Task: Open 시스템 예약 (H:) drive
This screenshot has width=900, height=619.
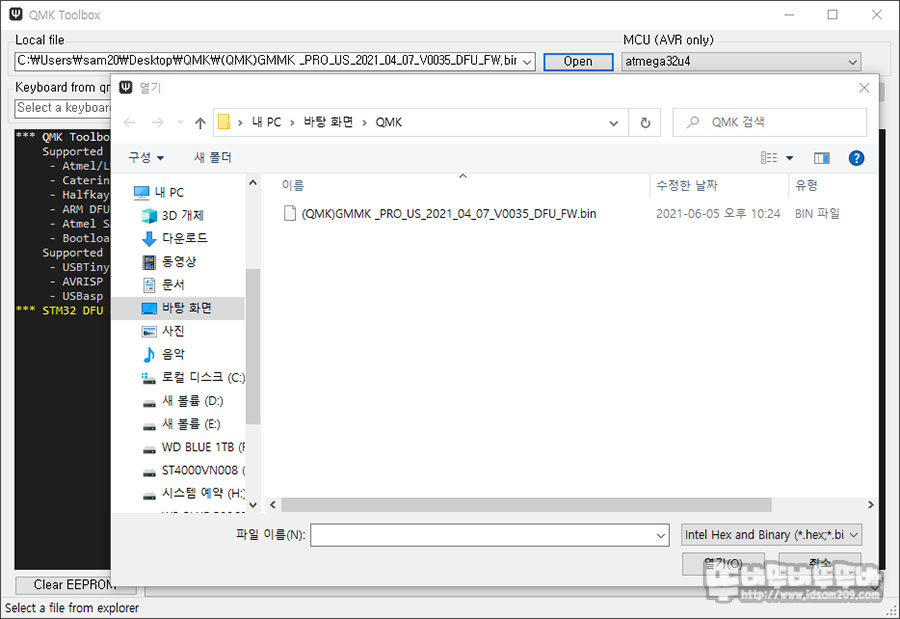Action: [x=193, y=493]
